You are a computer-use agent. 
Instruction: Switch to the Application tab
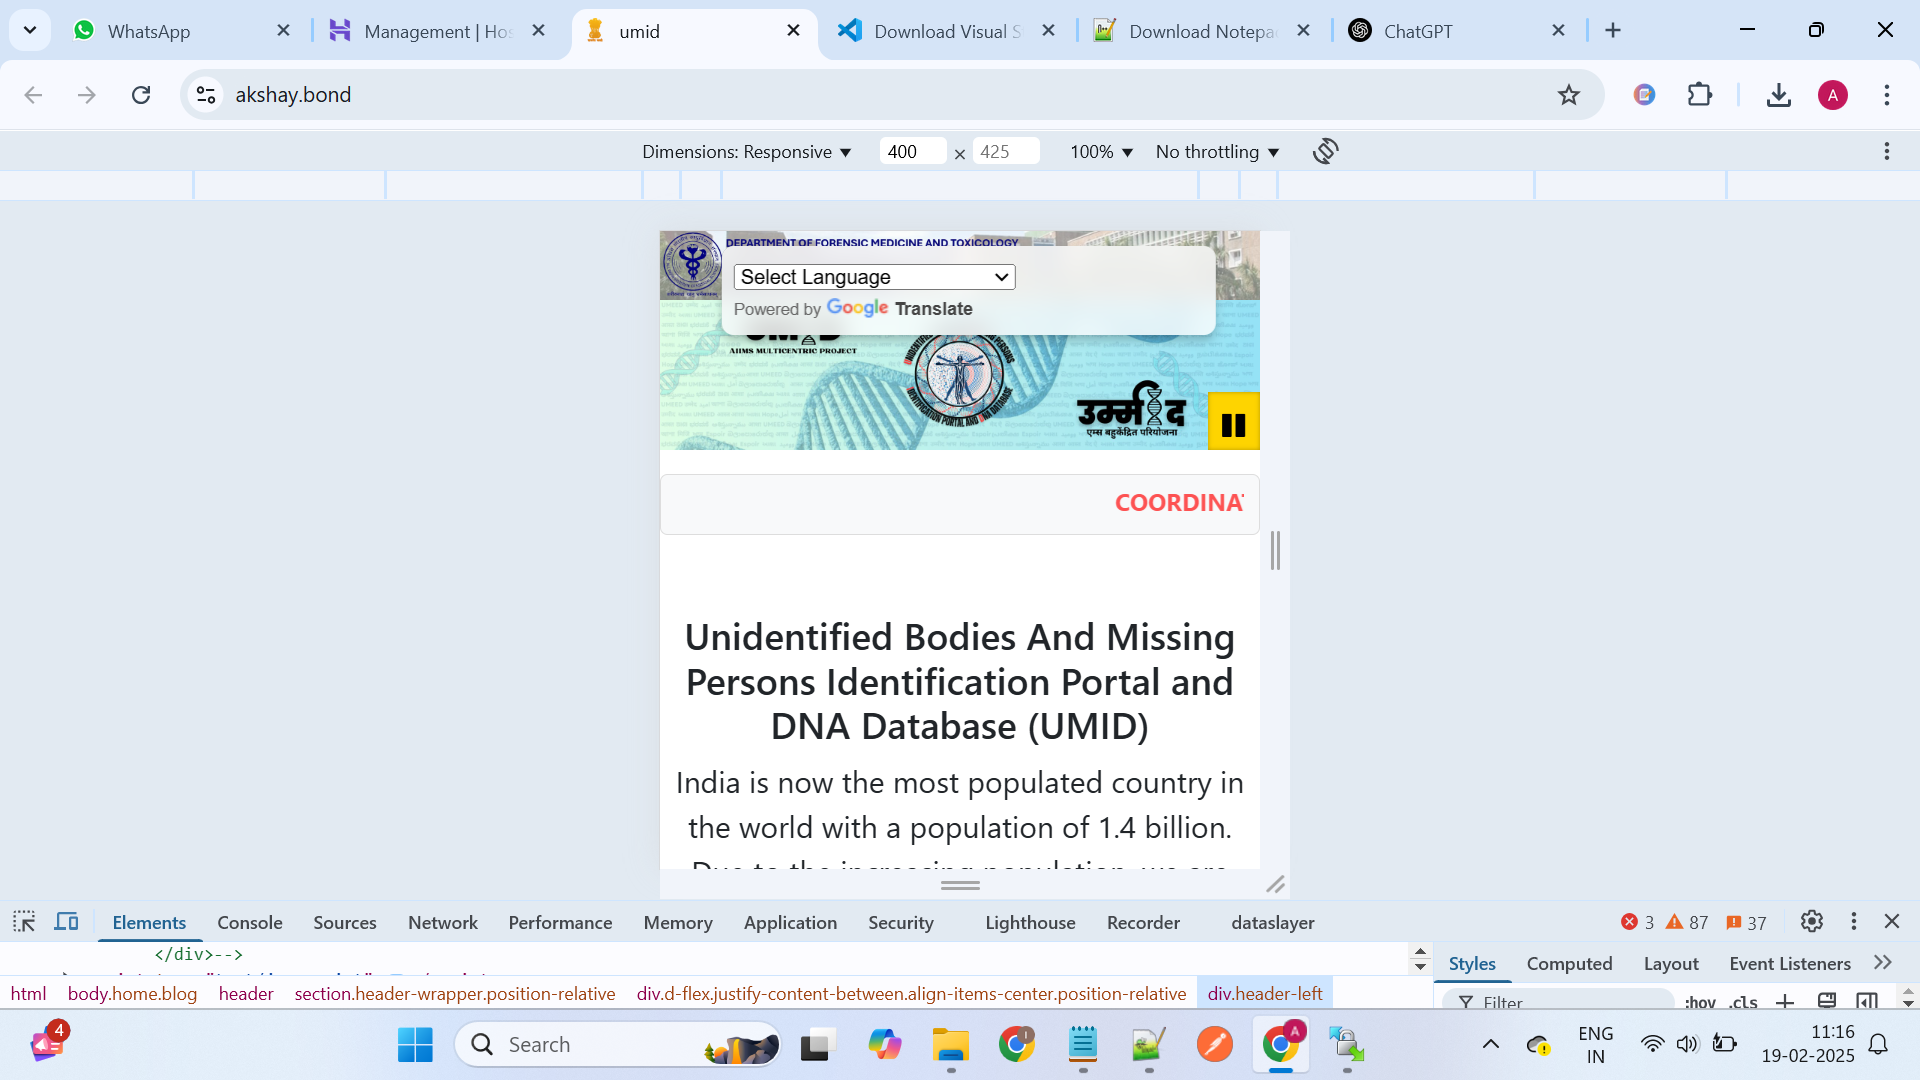point(790,923)
